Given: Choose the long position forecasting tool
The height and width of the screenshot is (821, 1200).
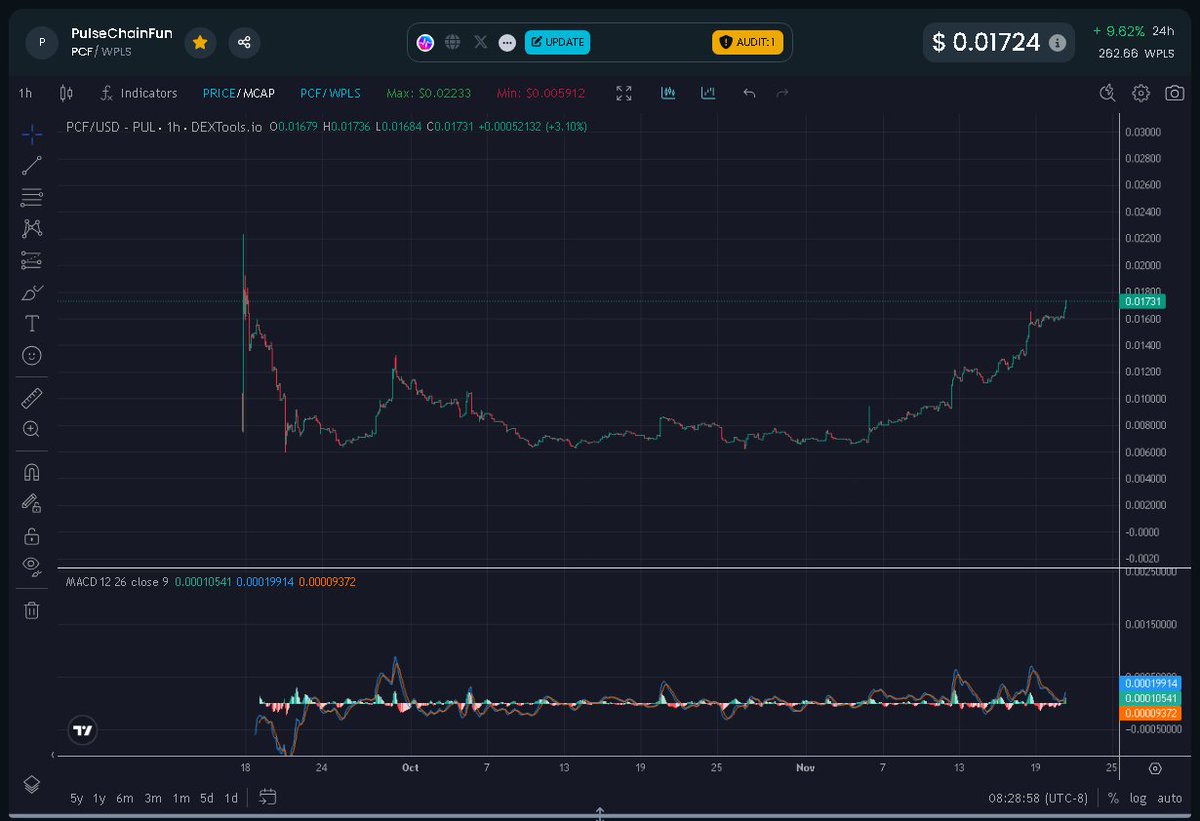Looking at the screenshot, I should click(x=31, y=261).
